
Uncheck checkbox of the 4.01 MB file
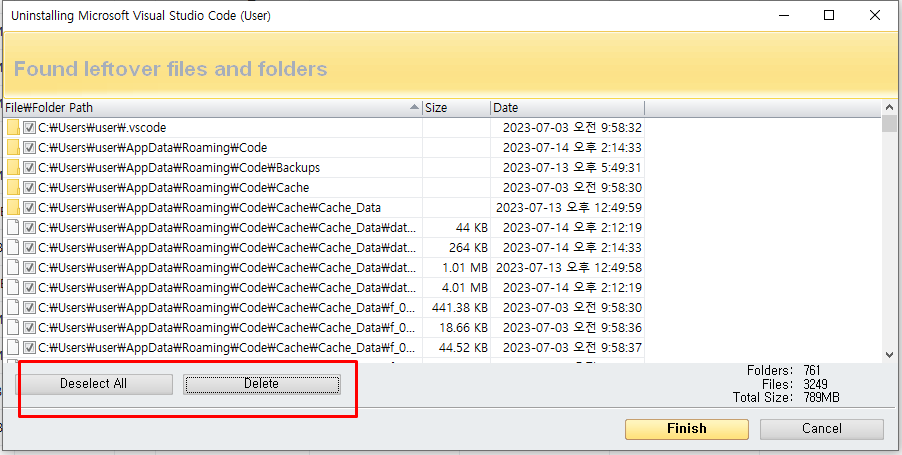click(x=29, y=288)
